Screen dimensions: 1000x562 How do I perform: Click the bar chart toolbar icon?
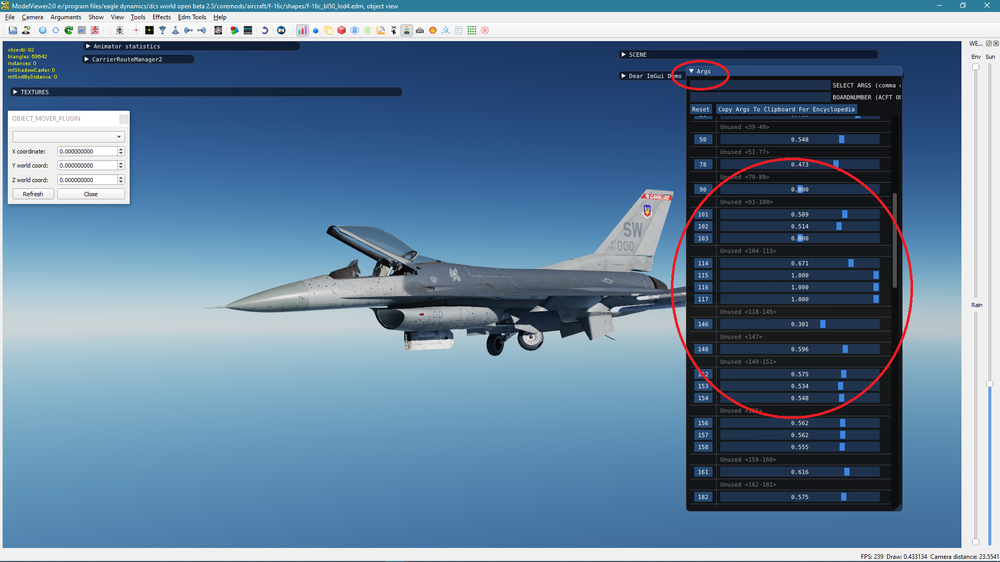tap(302, 30)
